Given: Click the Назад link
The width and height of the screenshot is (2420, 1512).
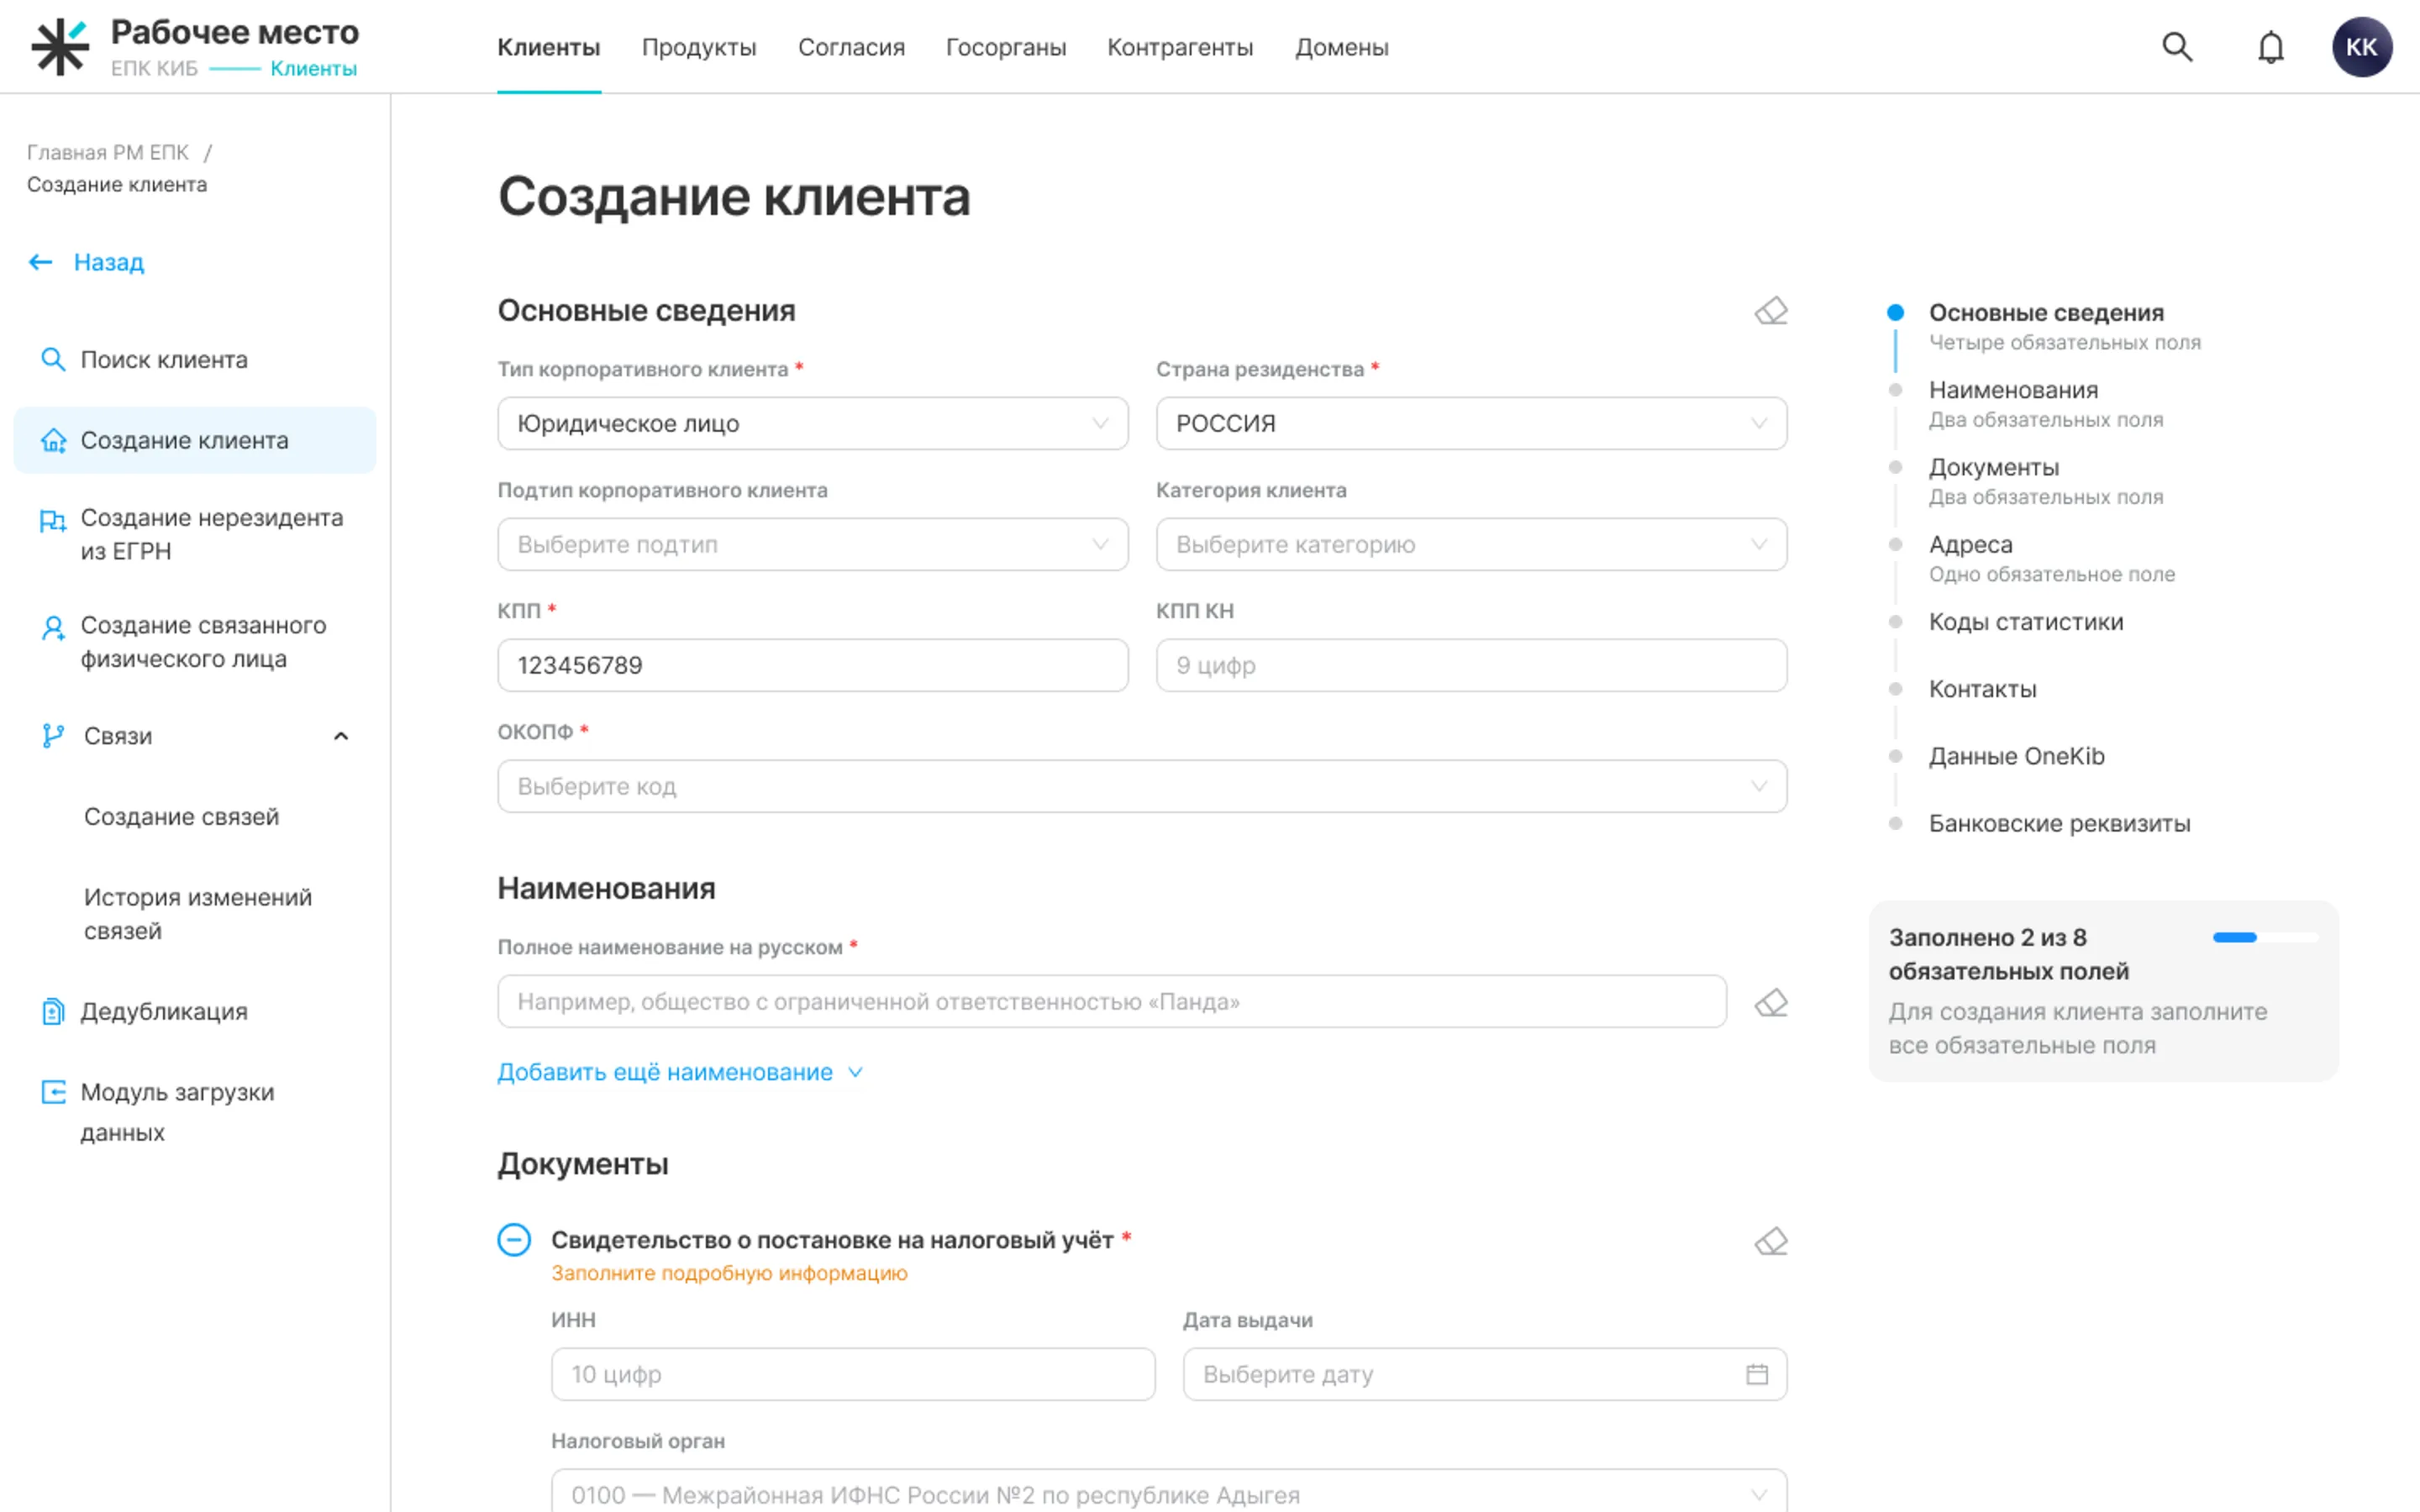Looking at the screenshot, I should pyautogui.click(x=109, y=262).
